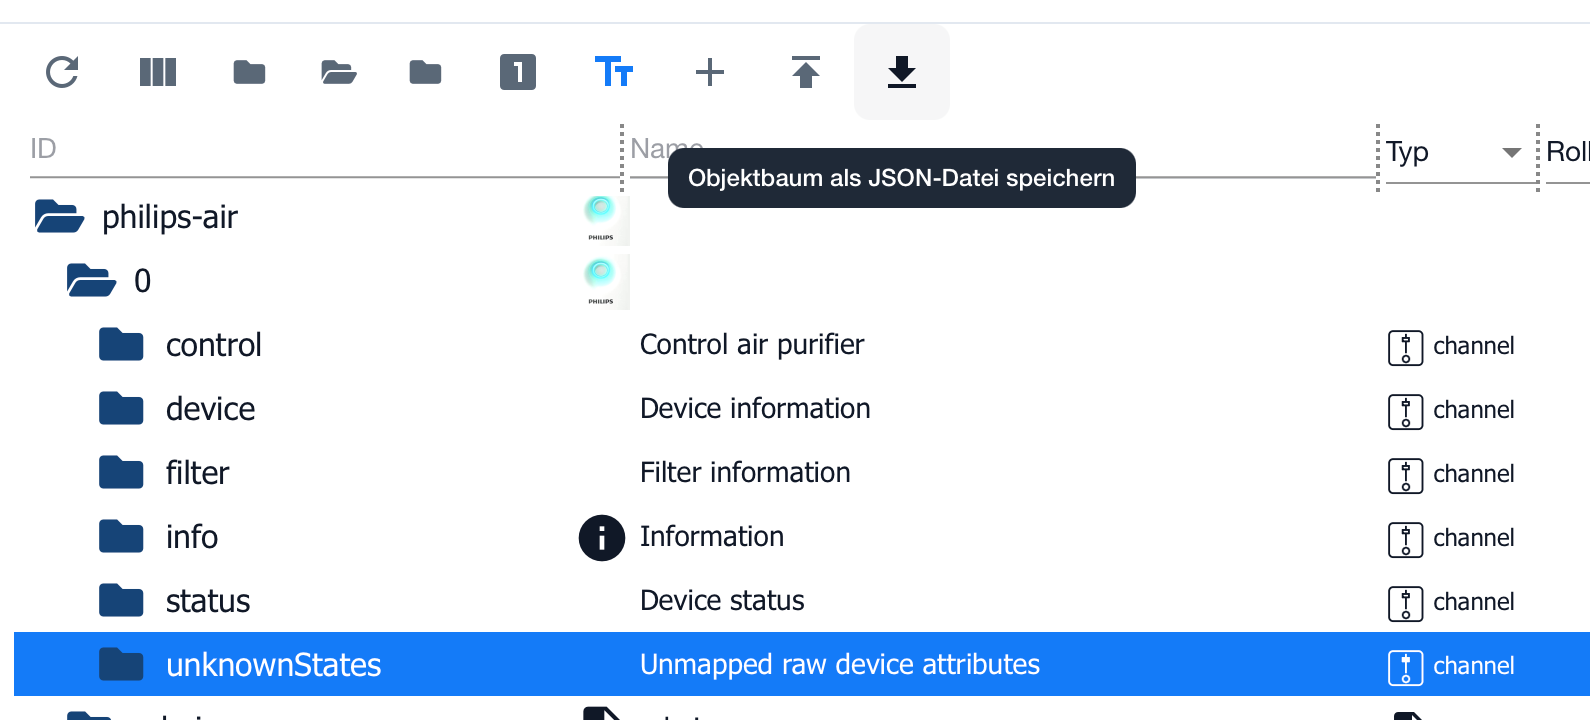
Task: Click the ID filter input field
Action: [x=320, y=150]
